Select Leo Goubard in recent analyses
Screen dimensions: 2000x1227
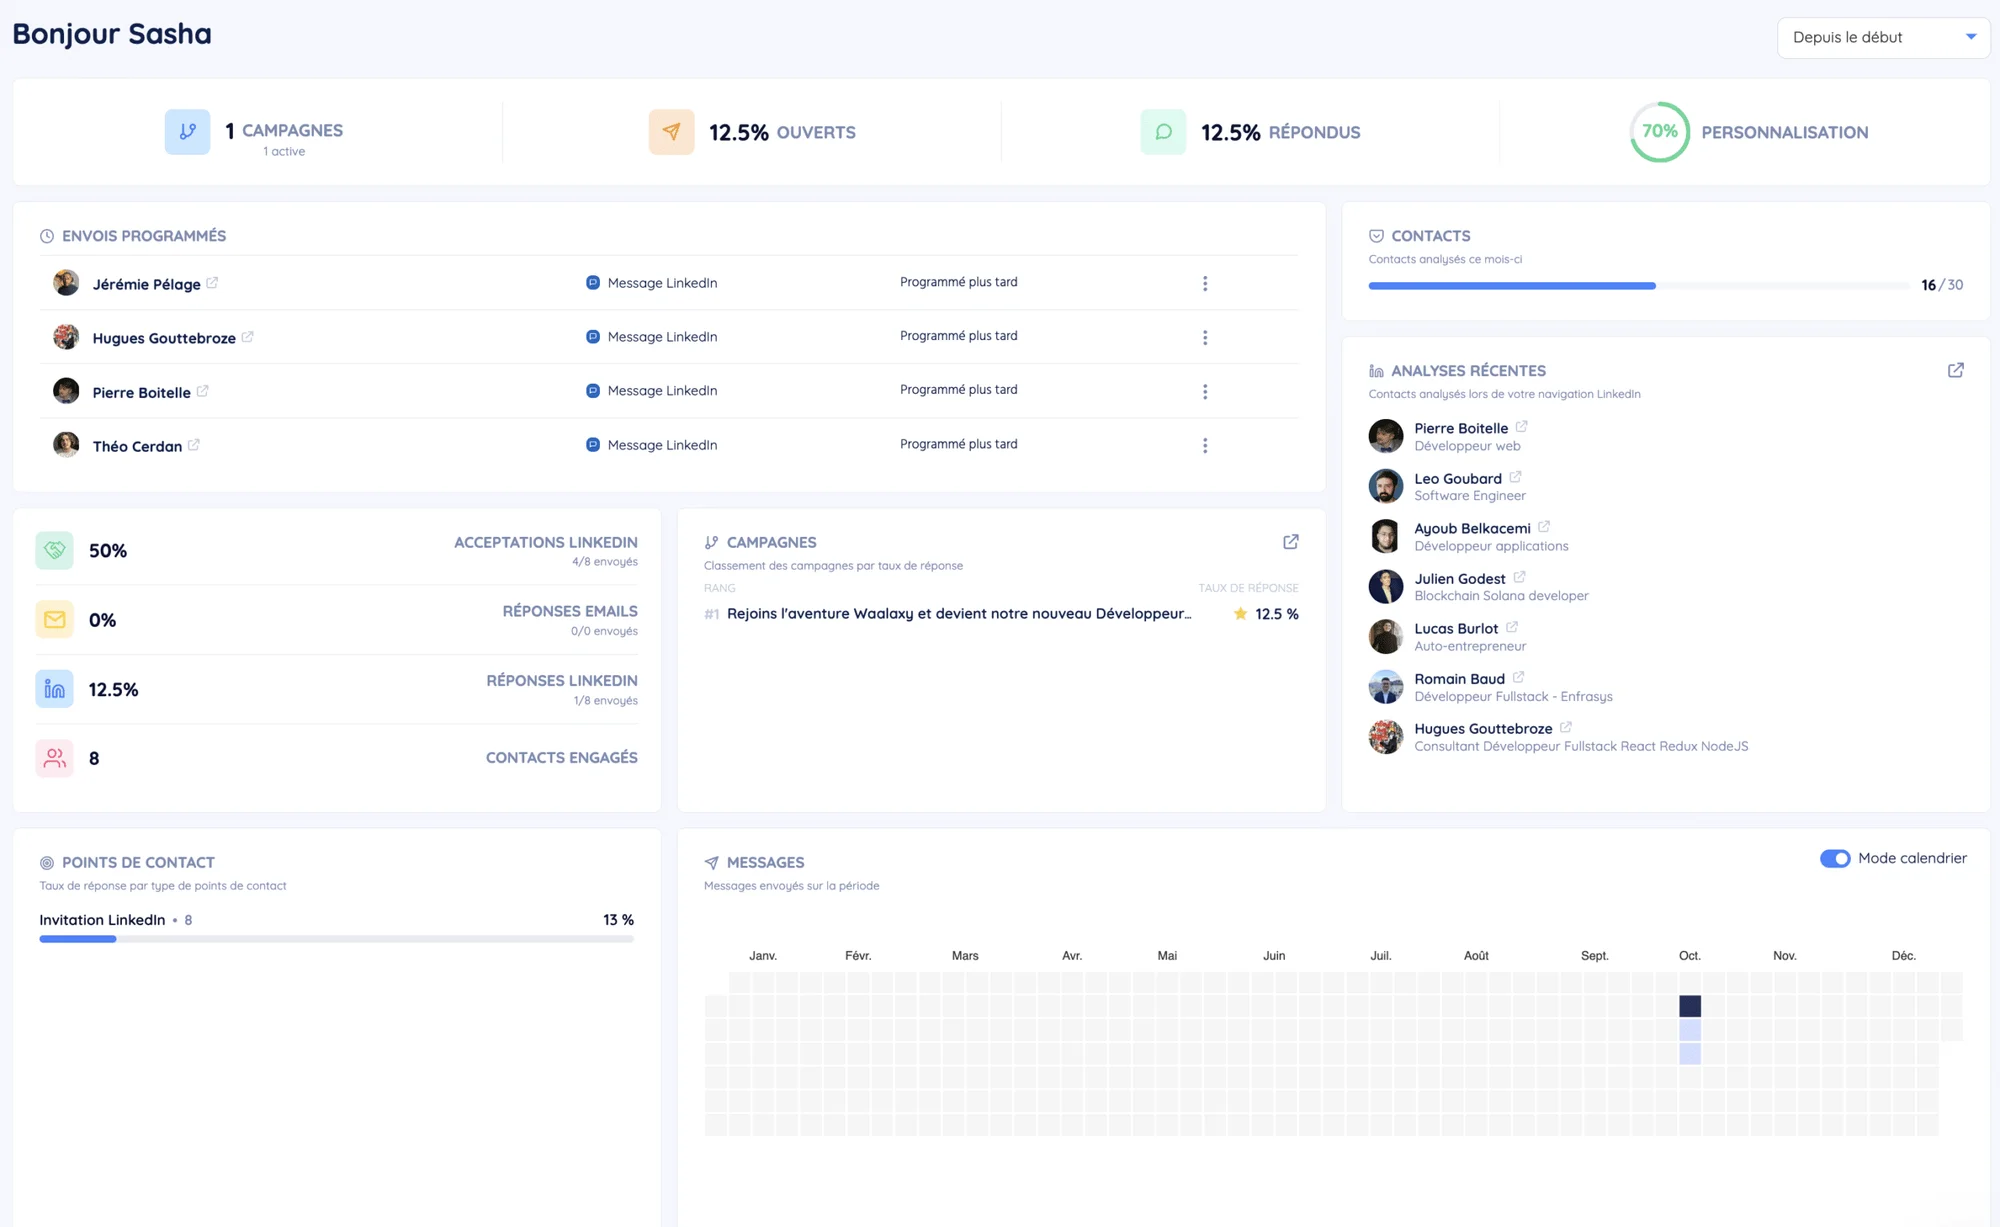pos(1458,479)
